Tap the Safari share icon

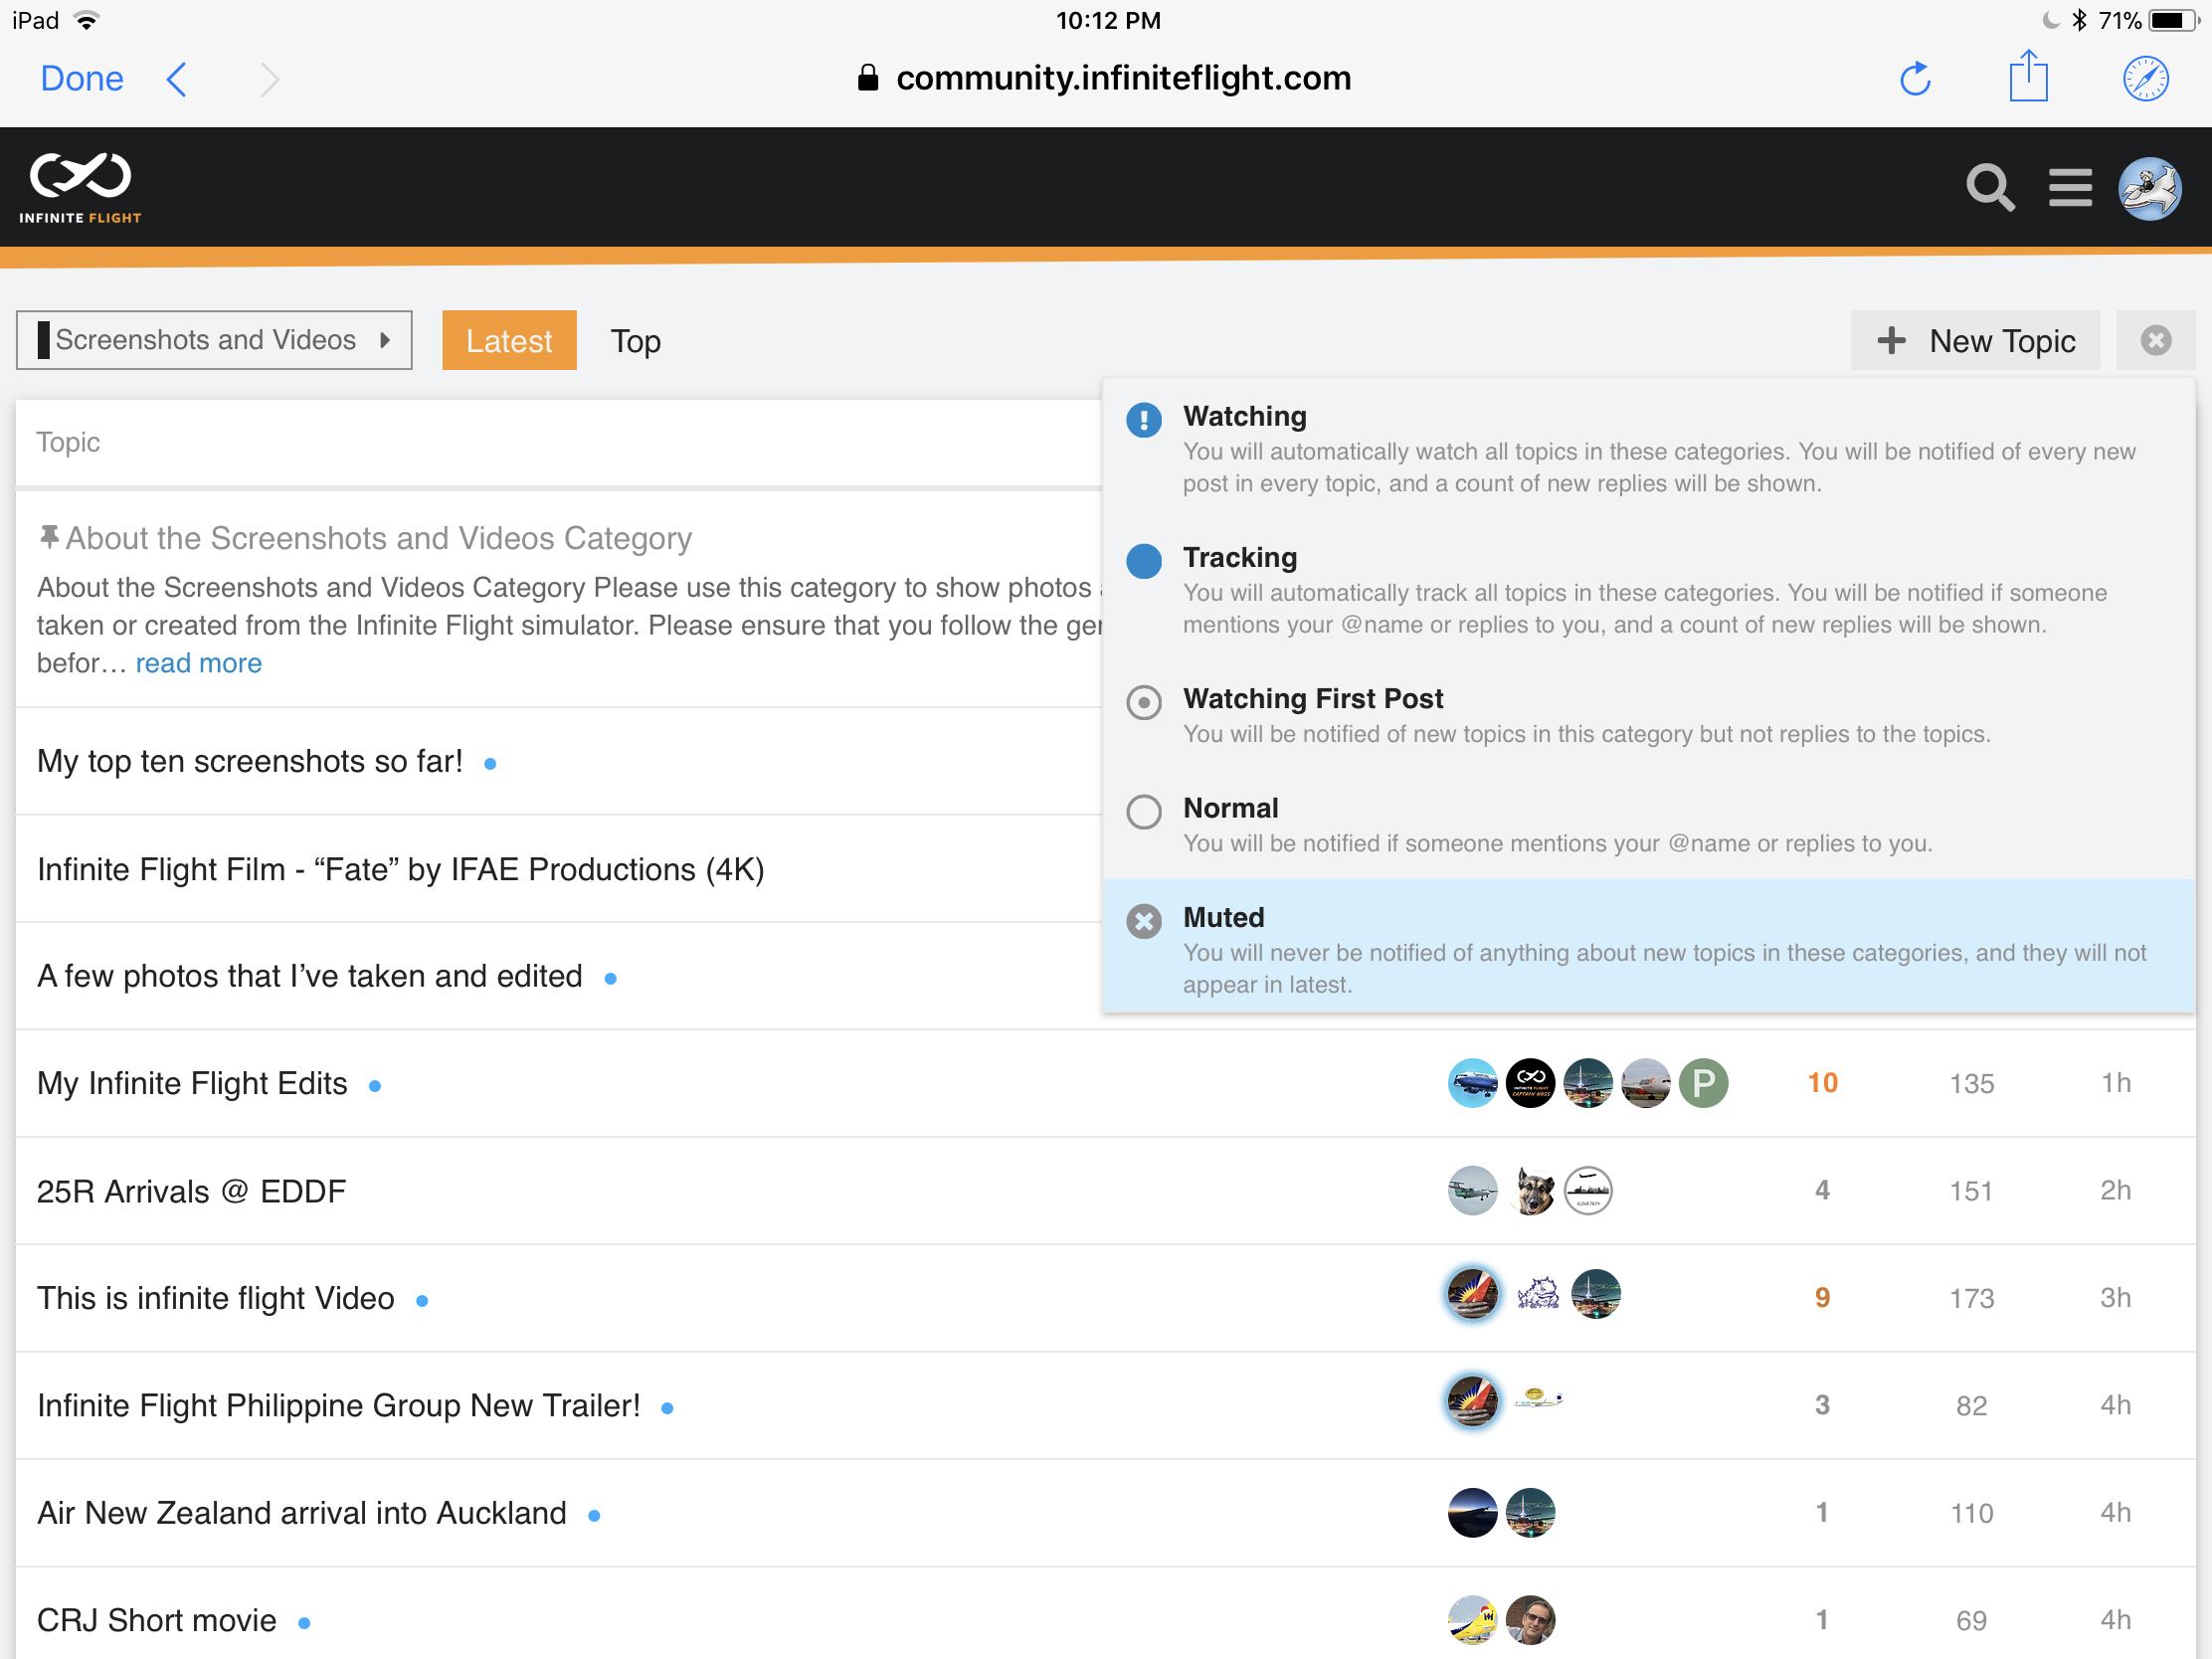click(x=2028, y=77)
